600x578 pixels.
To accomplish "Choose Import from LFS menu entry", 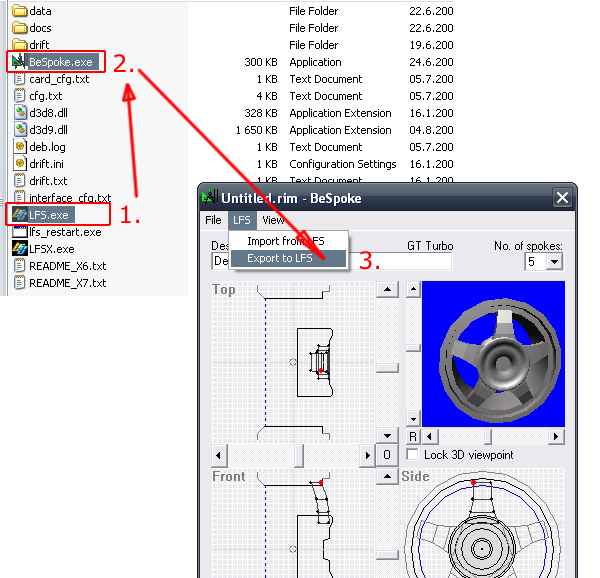I will coord(289,241).
